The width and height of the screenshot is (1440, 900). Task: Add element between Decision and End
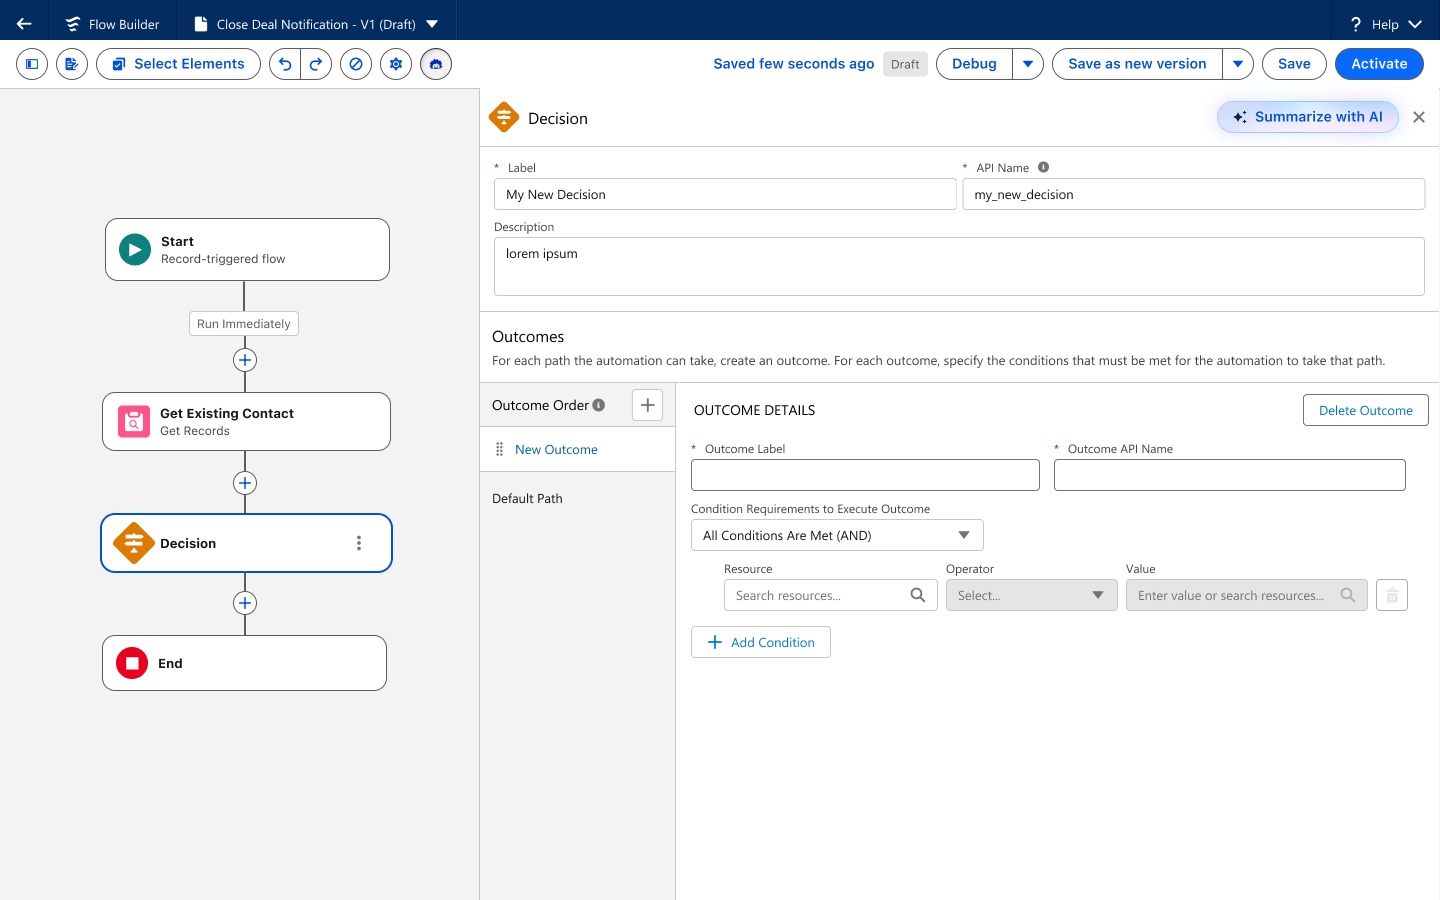(x=245, y=603)
